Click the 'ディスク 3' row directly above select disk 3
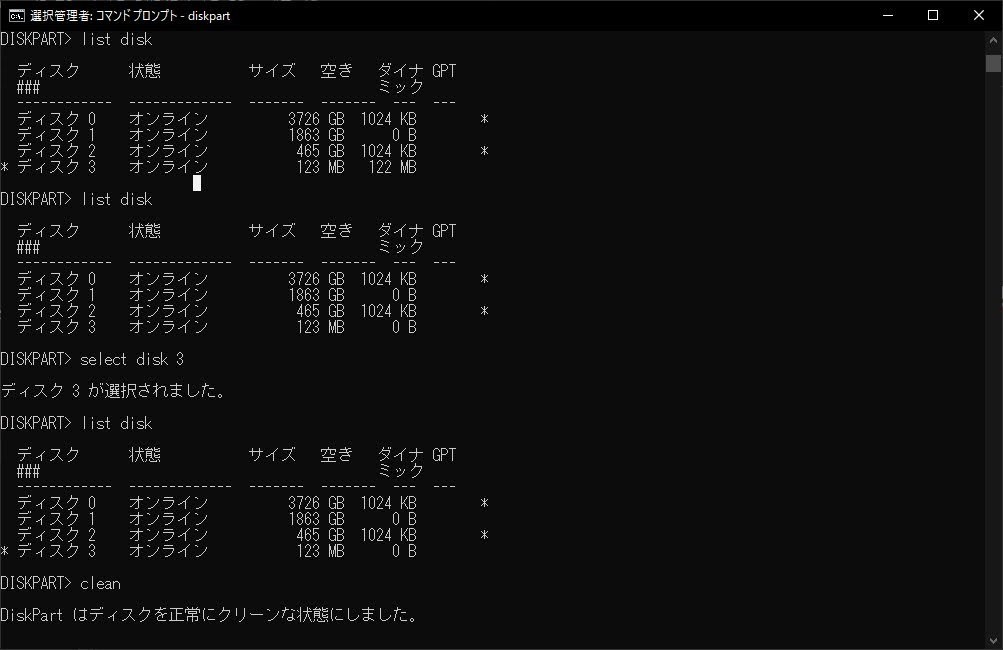 pos(216,327)
